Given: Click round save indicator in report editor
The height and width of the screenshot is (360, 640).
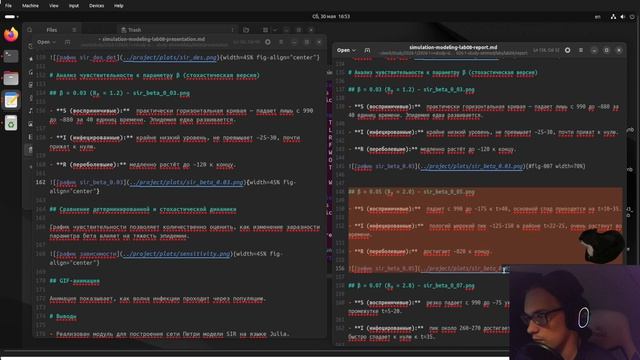Looking at the screenshot, I should (x=567, y=50).
